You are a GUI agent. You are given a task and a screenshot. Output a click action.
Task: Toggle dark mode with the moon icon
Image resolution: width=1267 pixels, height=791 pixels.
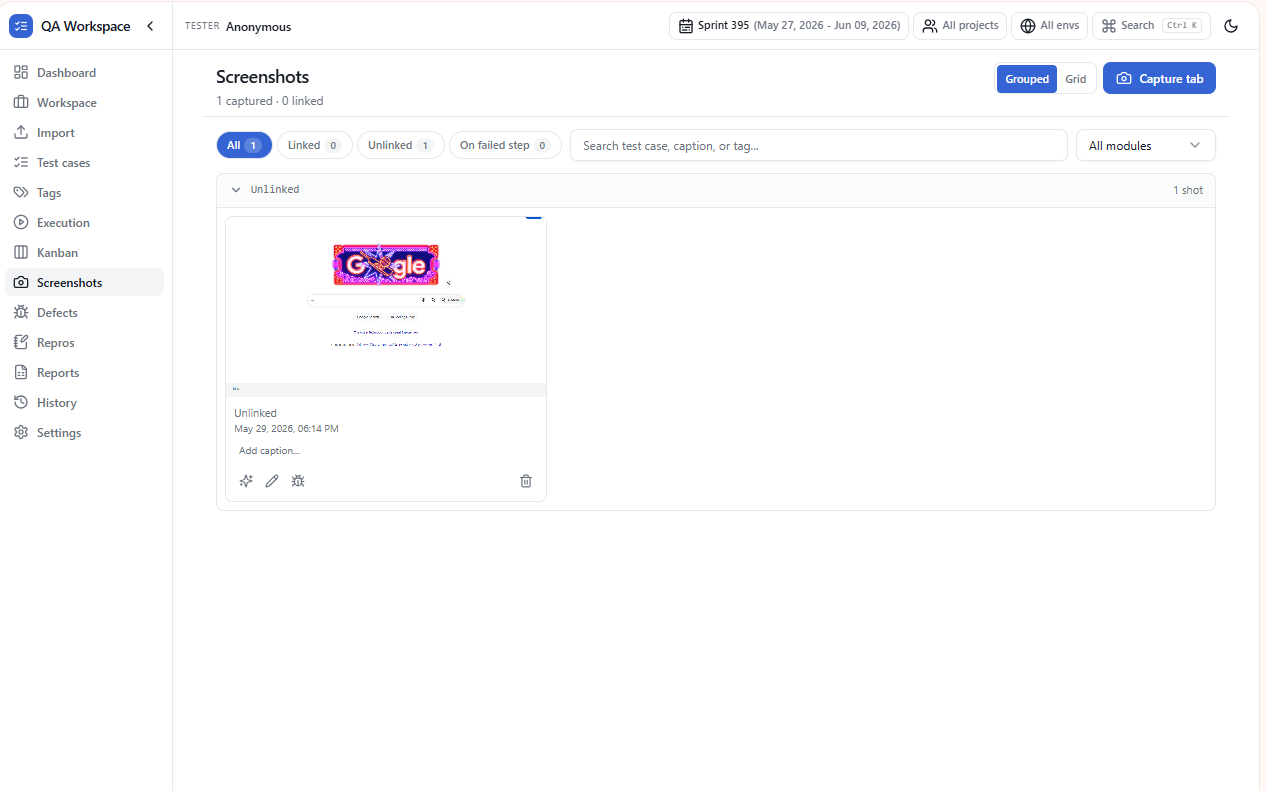[1231, 26]
